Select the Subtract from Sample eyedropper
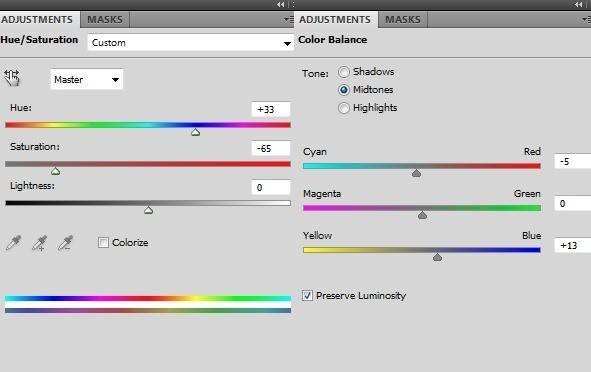Viewport: 591px width, 372px height. (65, 243)
